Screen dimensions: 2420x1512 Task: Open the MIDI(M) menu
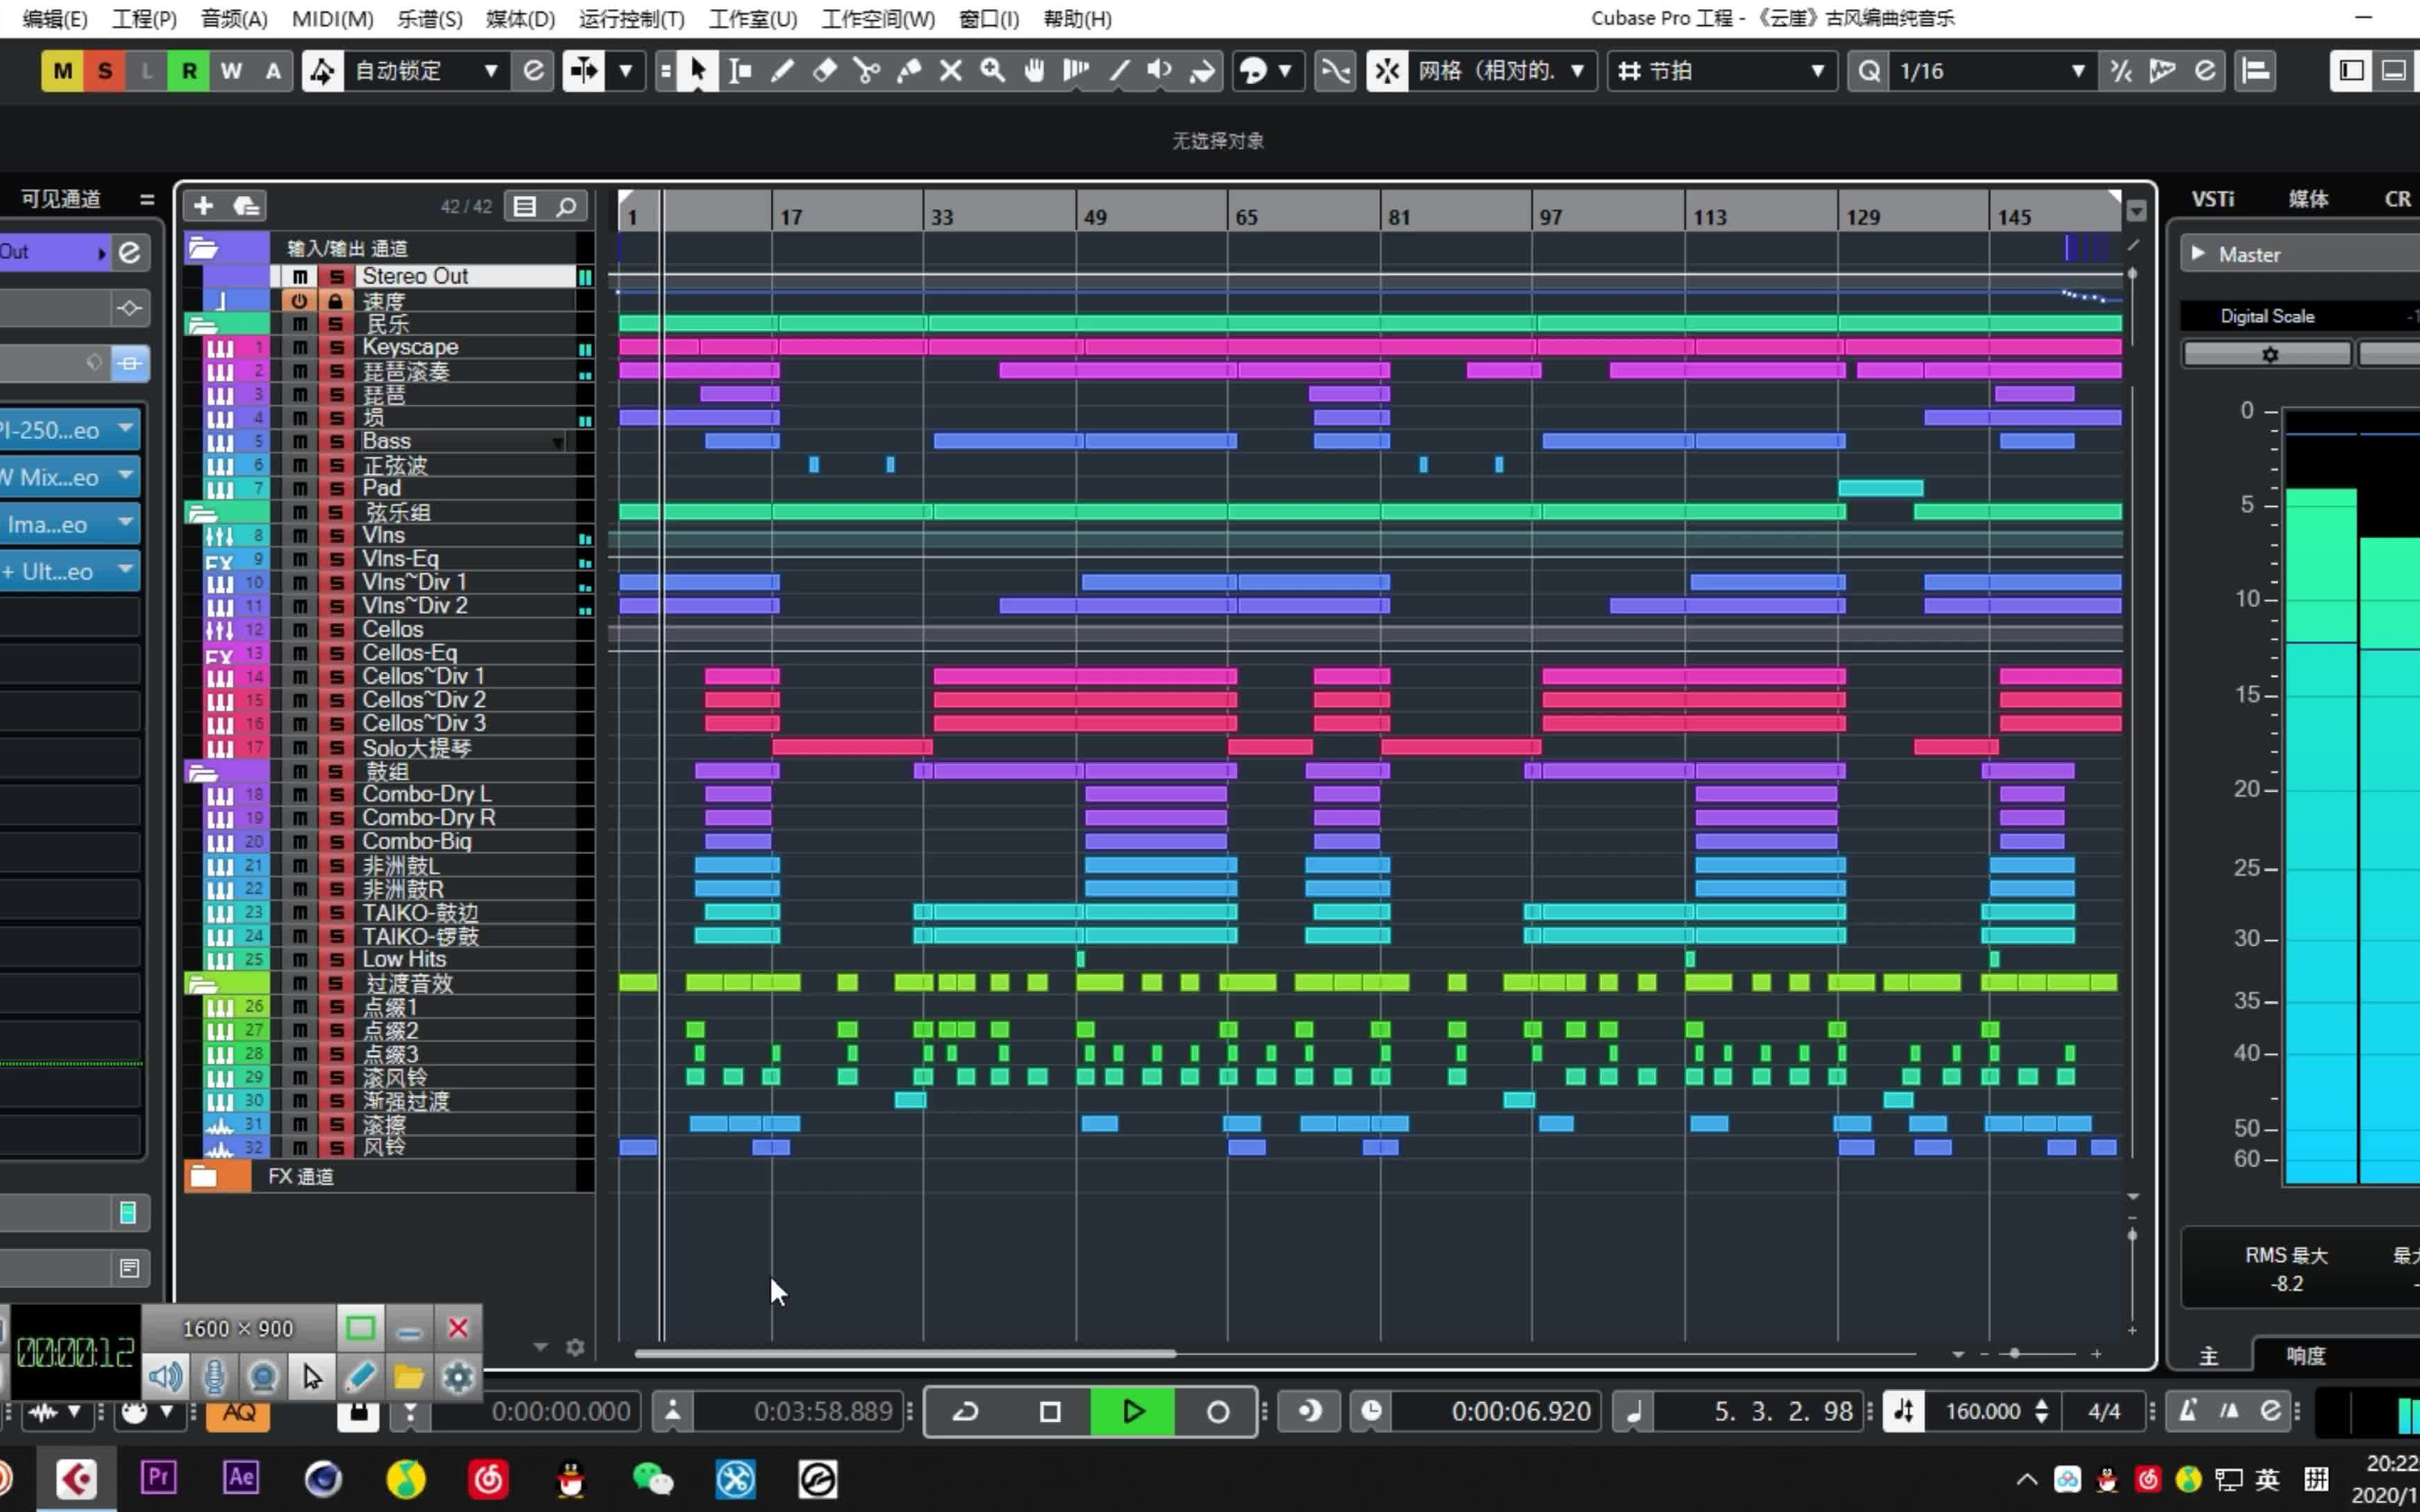point(333,19)
